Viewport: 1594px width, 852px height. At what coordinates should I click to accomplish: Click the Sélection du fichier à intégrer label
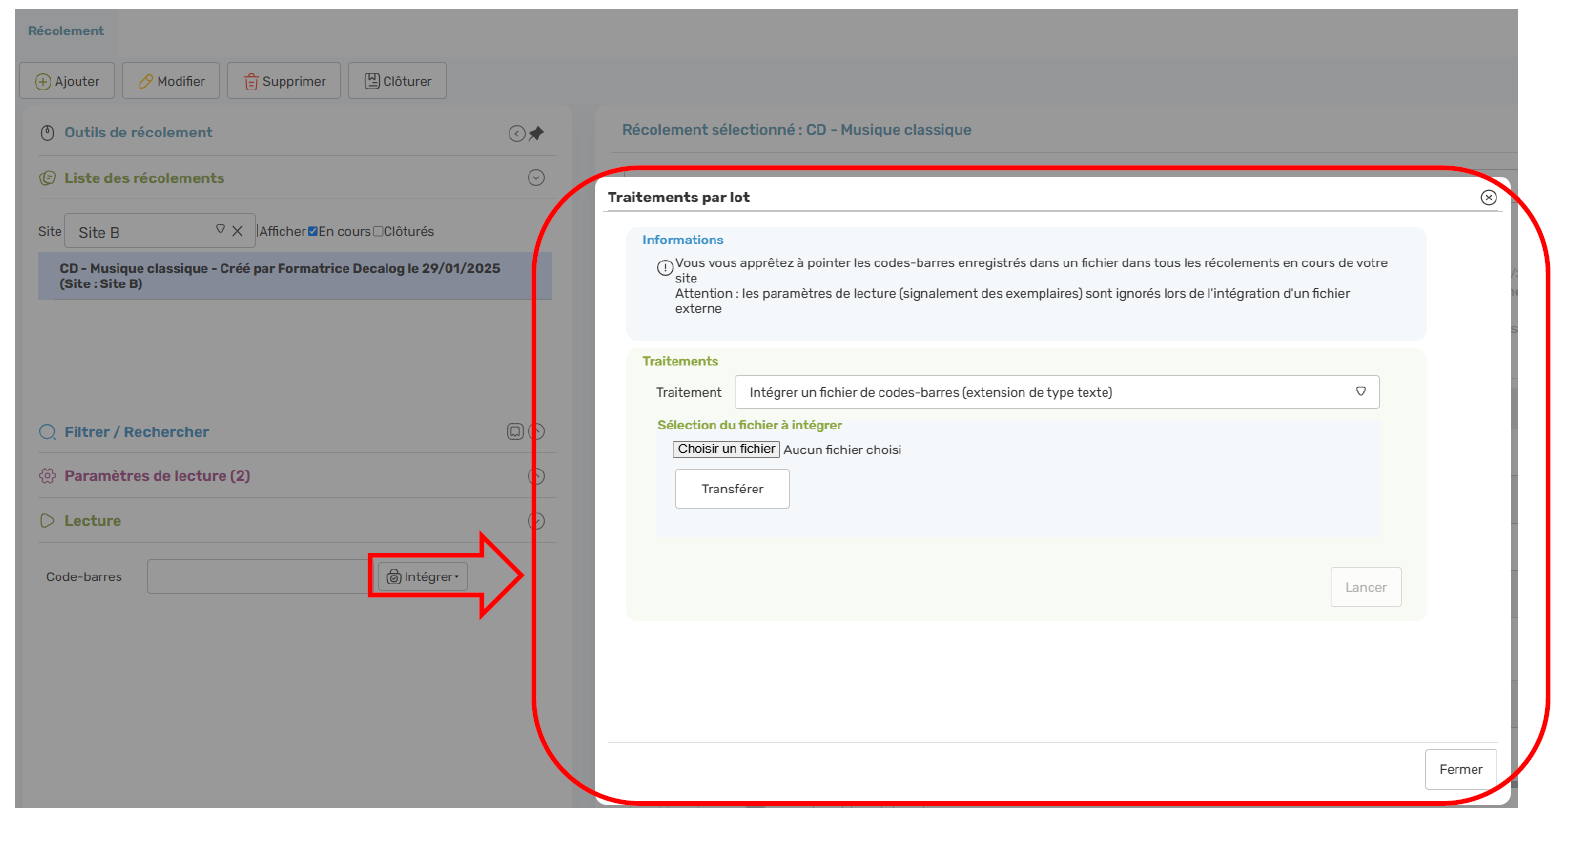coord(750,425)
